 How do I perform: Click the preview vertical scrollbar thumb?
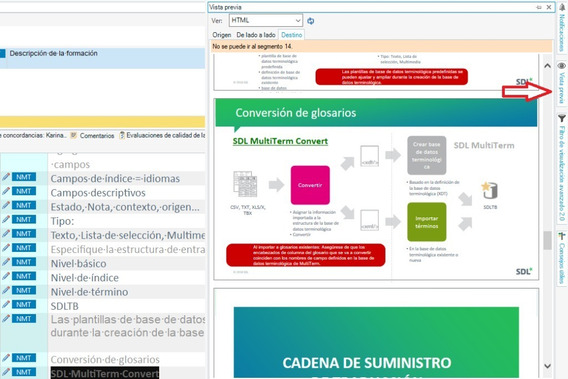[x=547, y=240]
